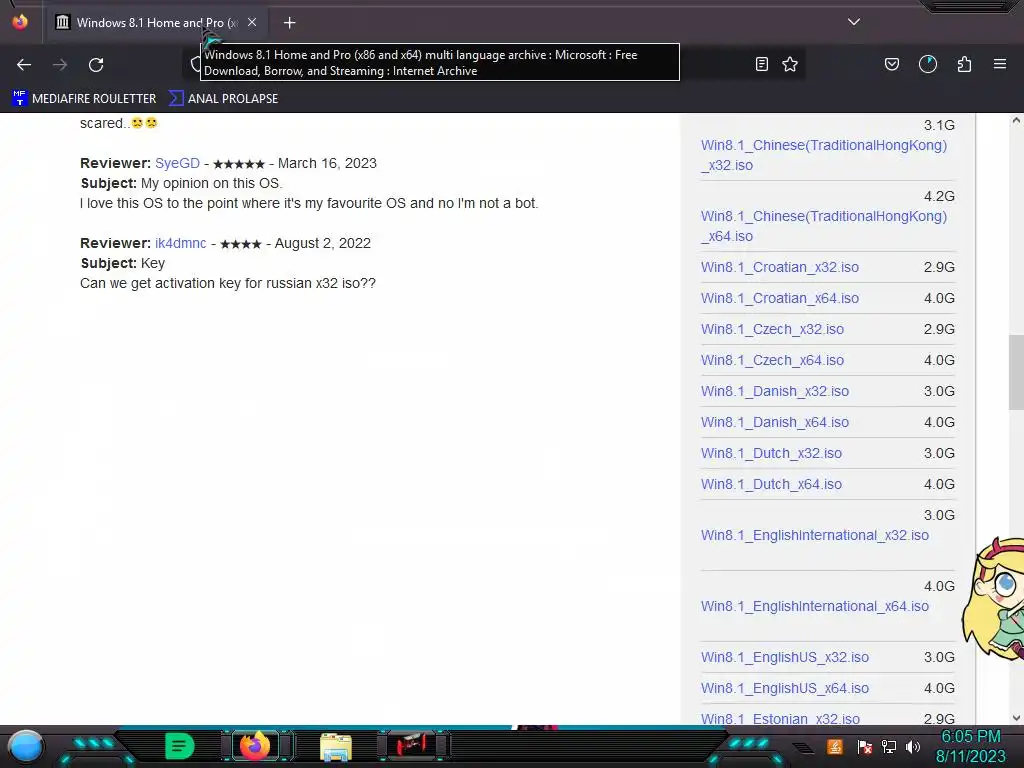1024x768 pixels.
Task: Click the subject text 'My opinion on this OS.'
Action: click(212, 184)
